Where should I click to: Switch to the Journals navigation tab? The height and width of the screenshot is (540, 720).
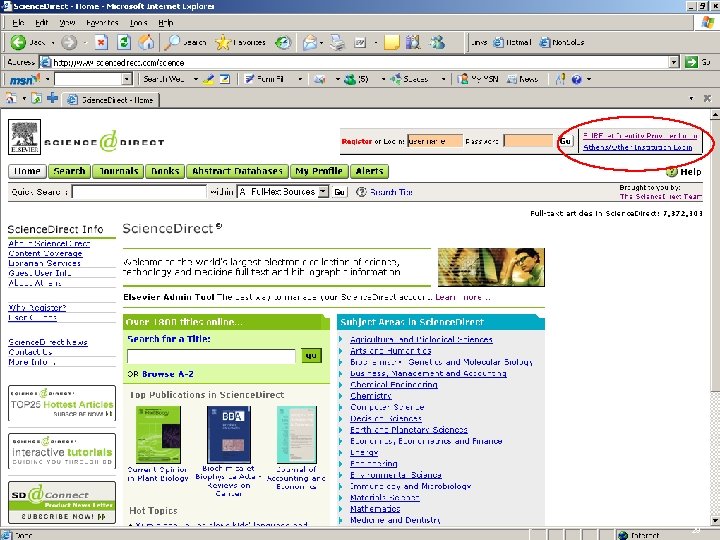pyautogui.click(x=118, y=171)
